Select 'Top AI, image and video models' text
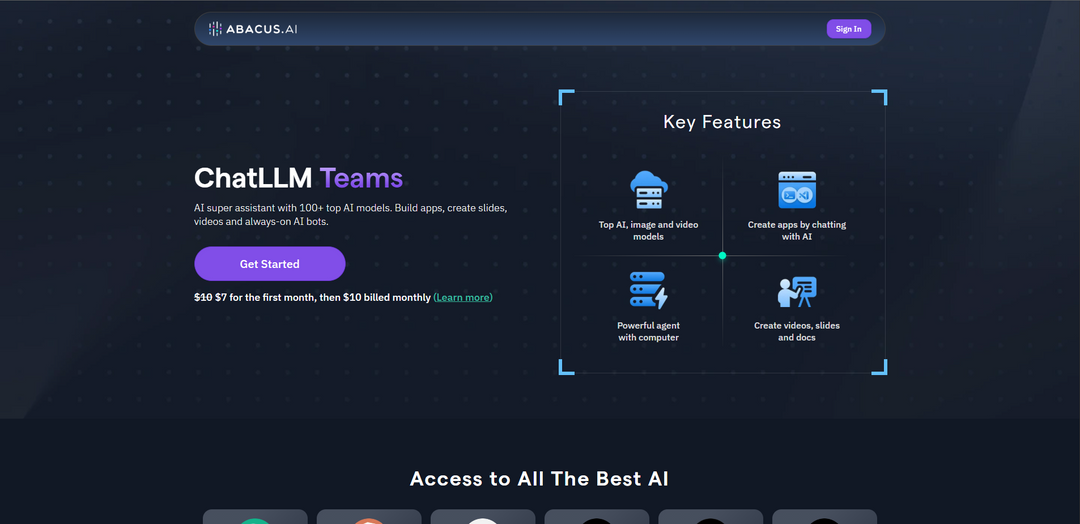 pos(648,231)
